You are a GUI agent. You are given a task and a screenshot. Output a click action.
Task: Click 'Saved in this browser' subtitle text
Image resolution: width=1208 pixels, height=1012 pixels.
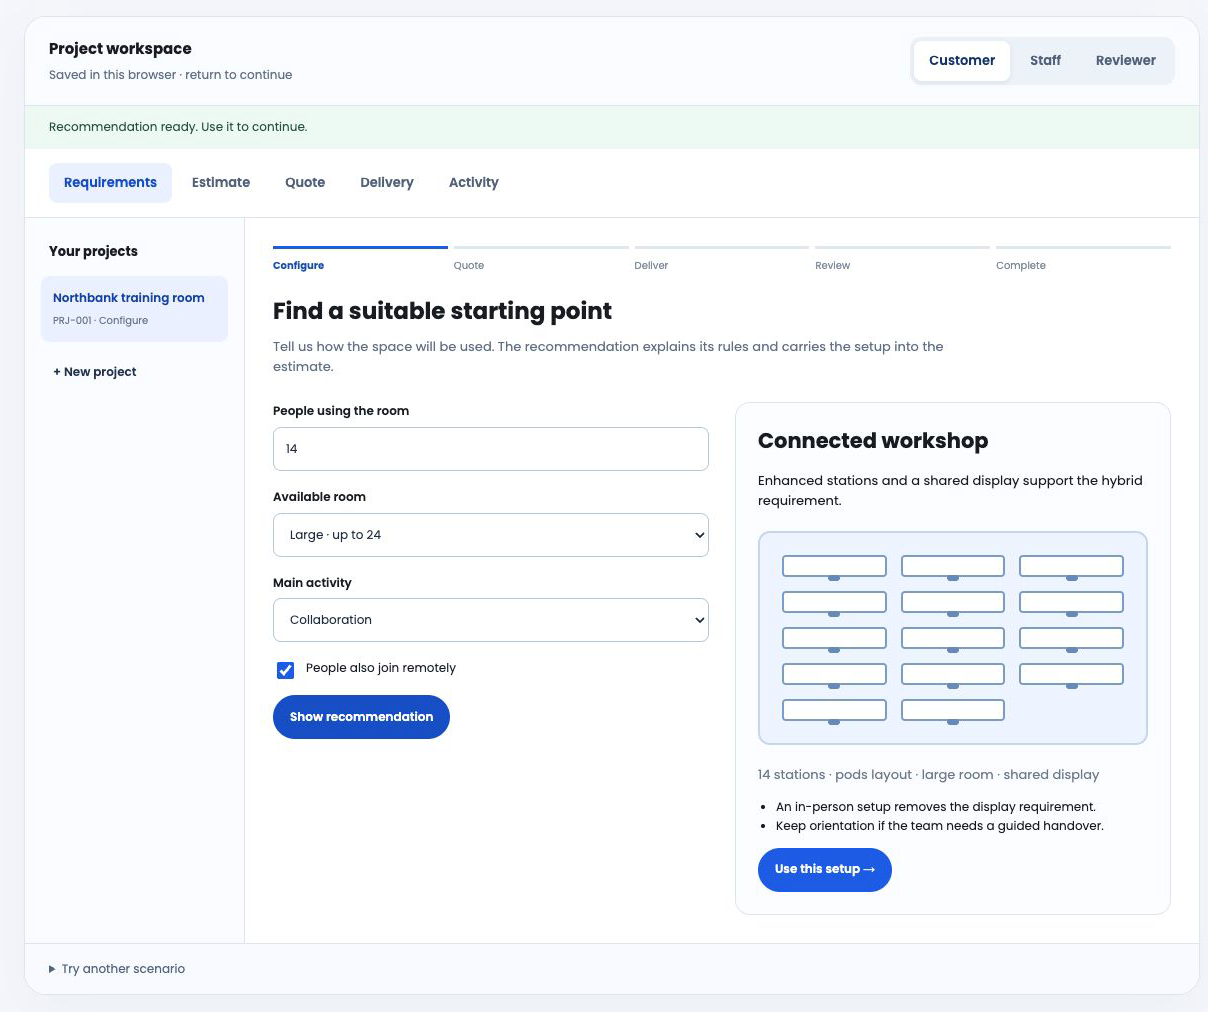(171, 75)
